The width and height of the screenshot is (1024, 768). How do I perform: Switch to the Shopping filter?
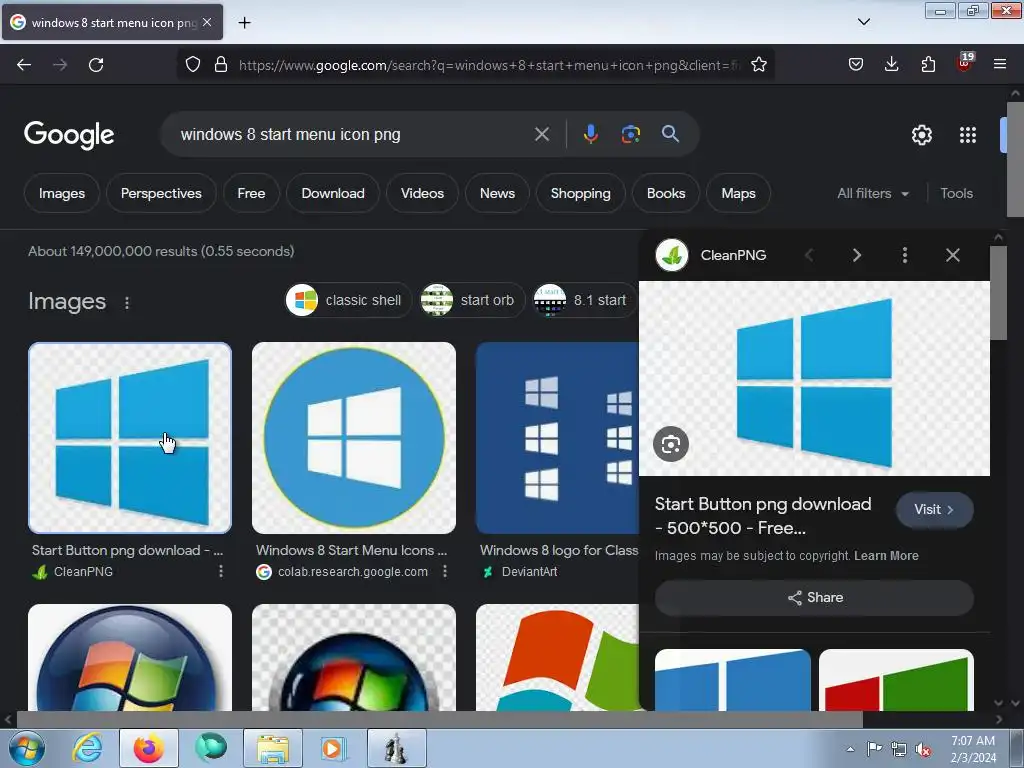[581, 193]
